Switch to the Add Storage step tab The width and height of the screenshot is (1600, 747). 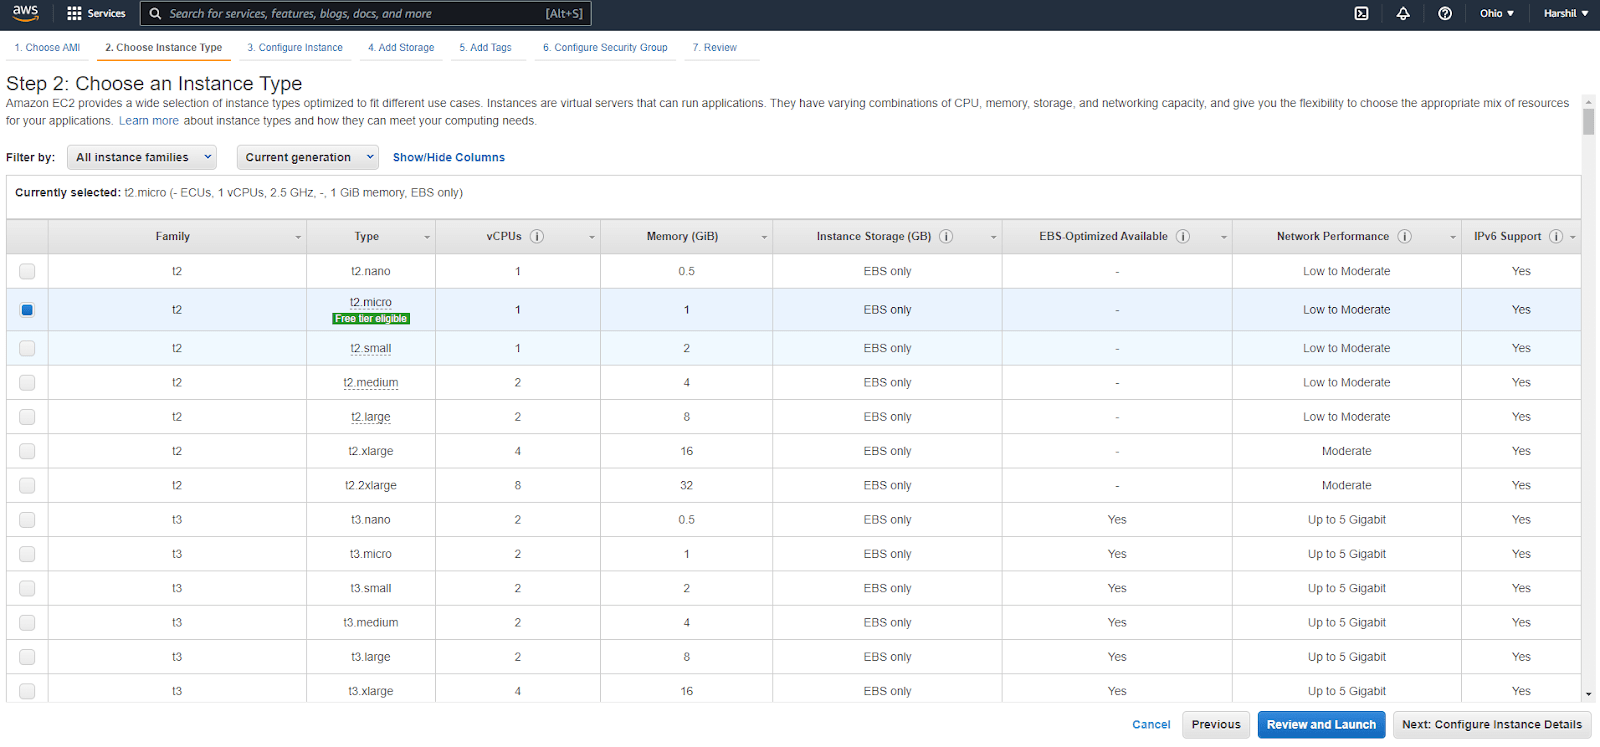pos(401,48)
